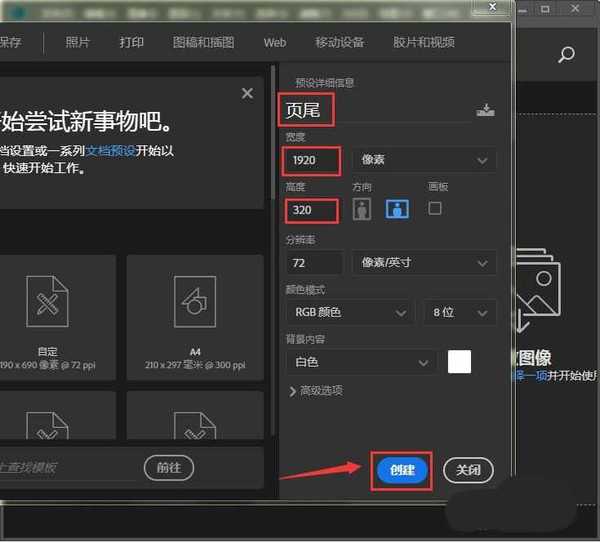Switch to the 移动设备 tab
The image size is (600, 543).
click(x=339, y=43)
